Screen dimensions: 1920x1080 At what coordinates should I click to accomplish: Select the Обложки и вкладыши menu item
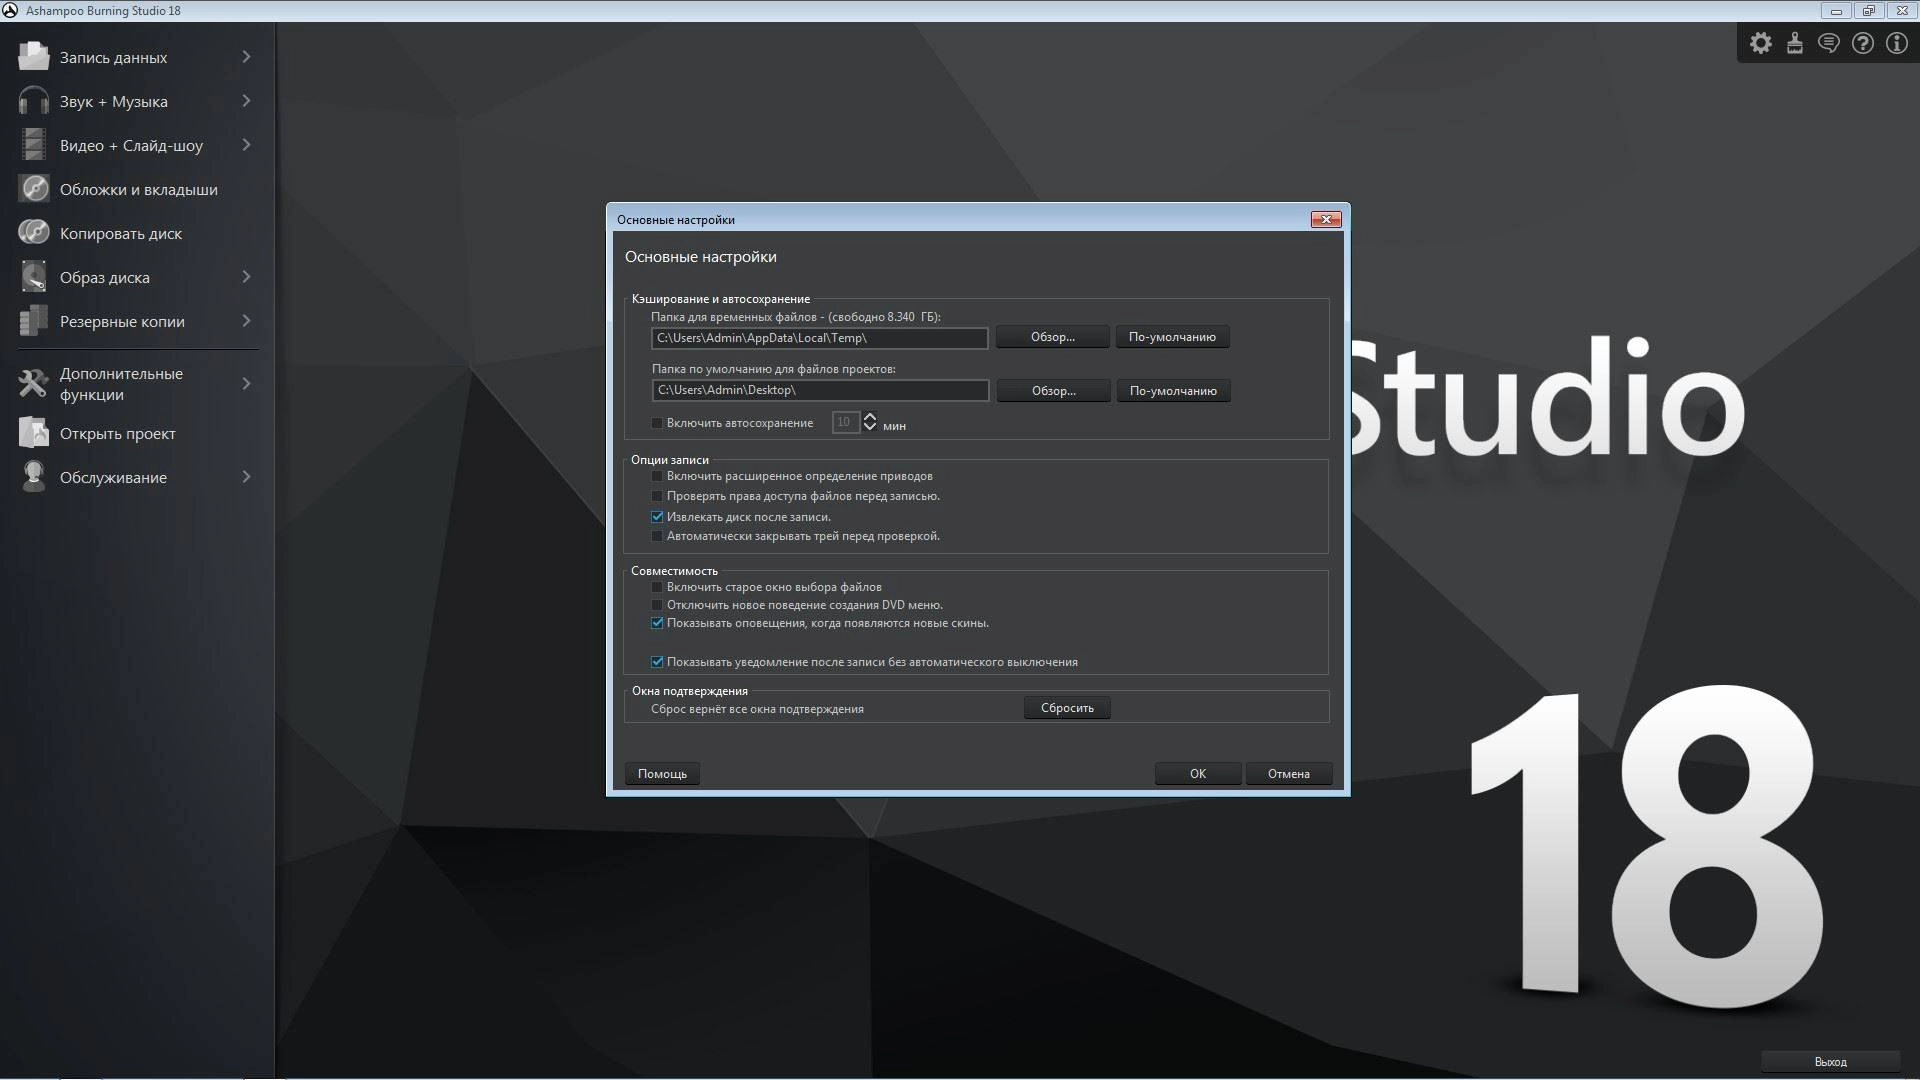coord(138,189)
